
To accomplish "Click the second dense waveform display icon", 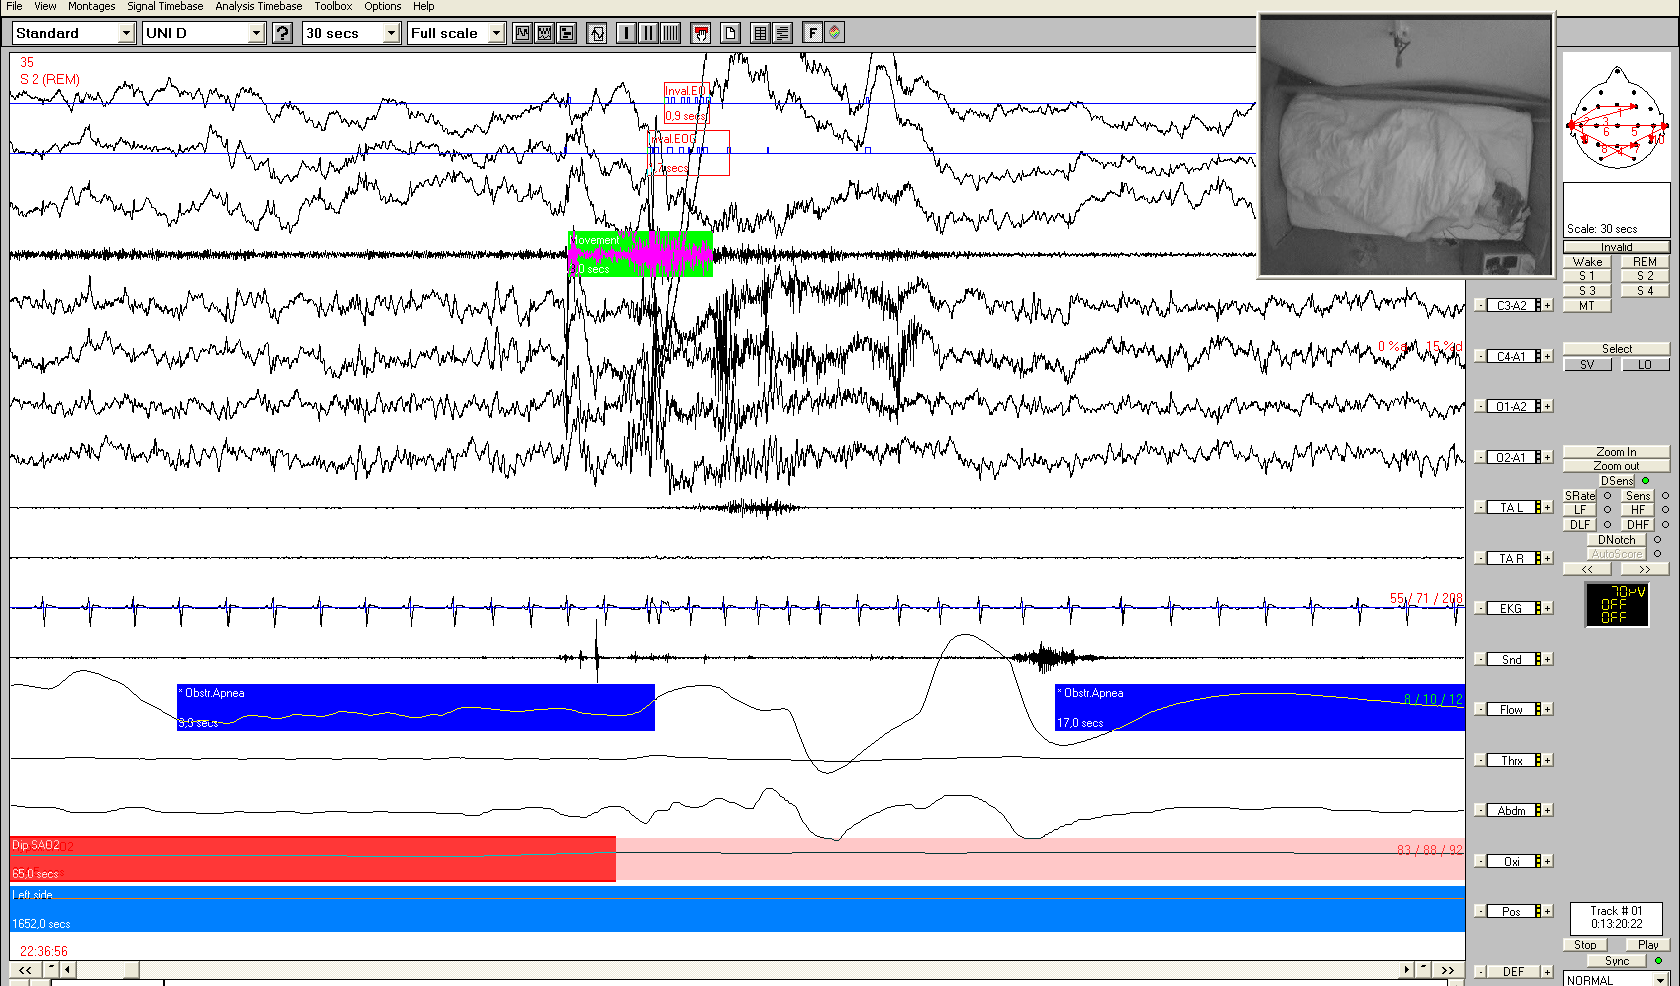I will click(x=544, y=33).
